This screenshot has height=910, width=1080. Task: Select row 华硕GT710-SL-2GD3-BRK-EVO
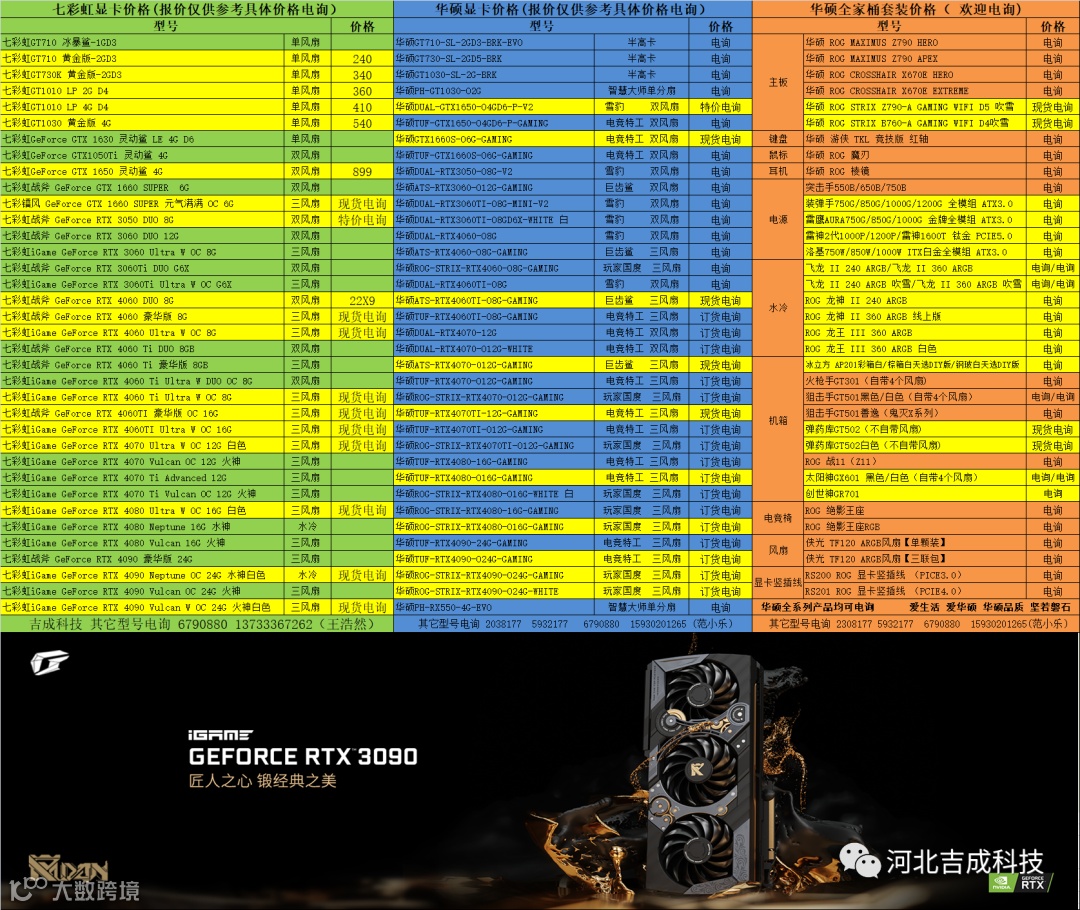(x=573, y=43)
